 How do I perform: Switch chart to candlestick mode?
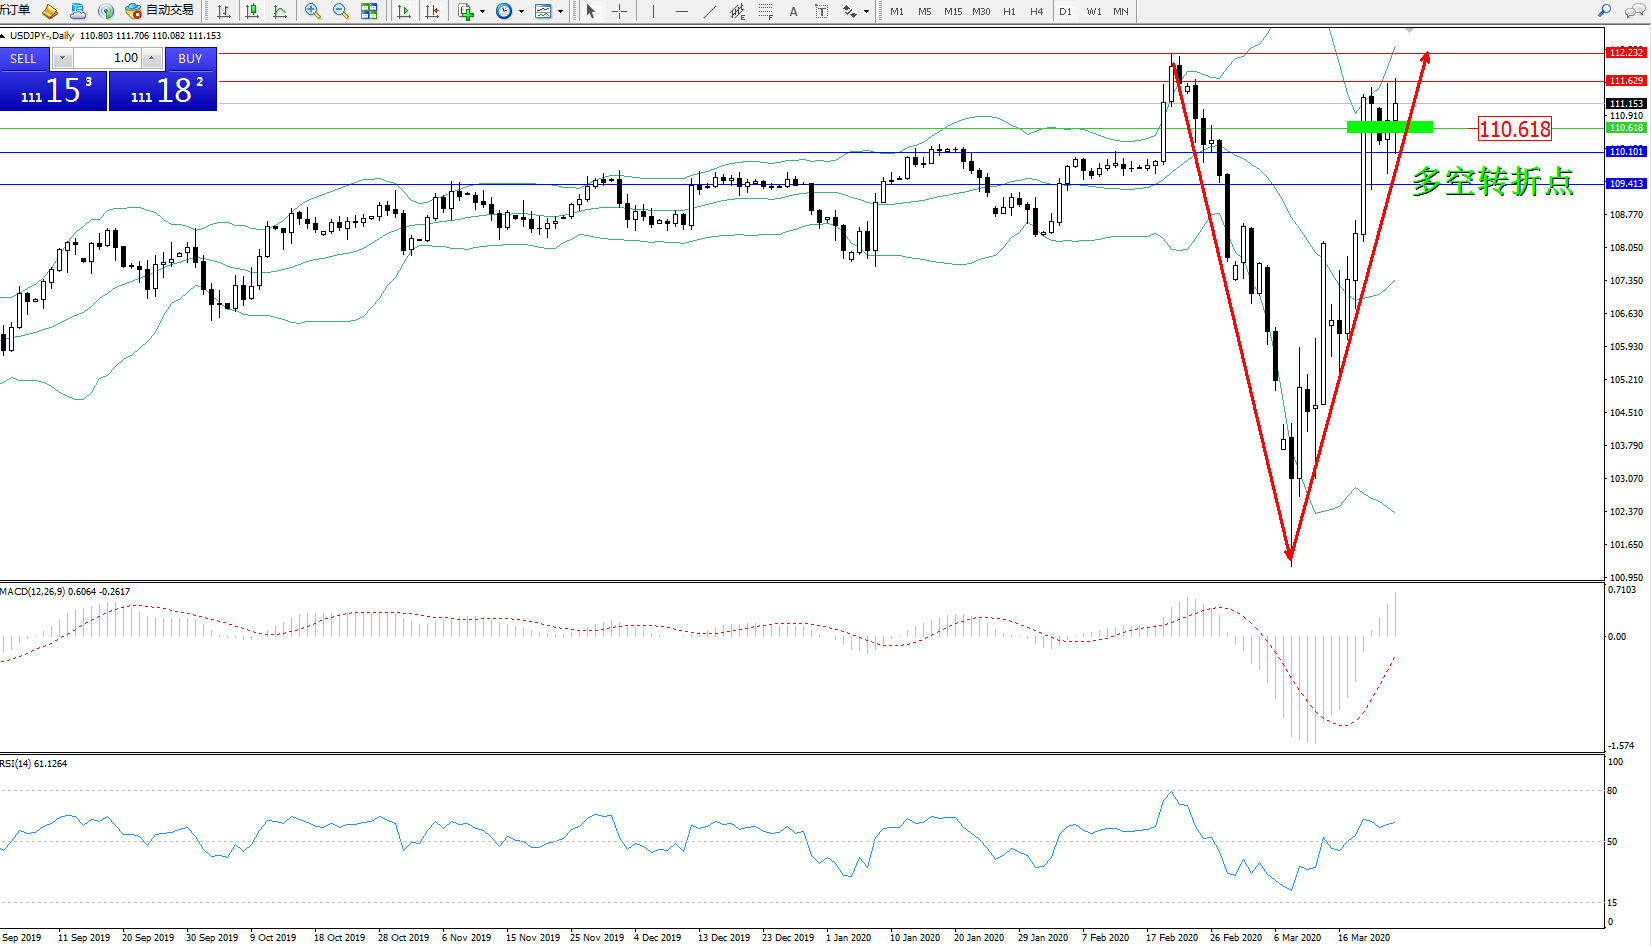pyautogui.click(x=252, y=11)
